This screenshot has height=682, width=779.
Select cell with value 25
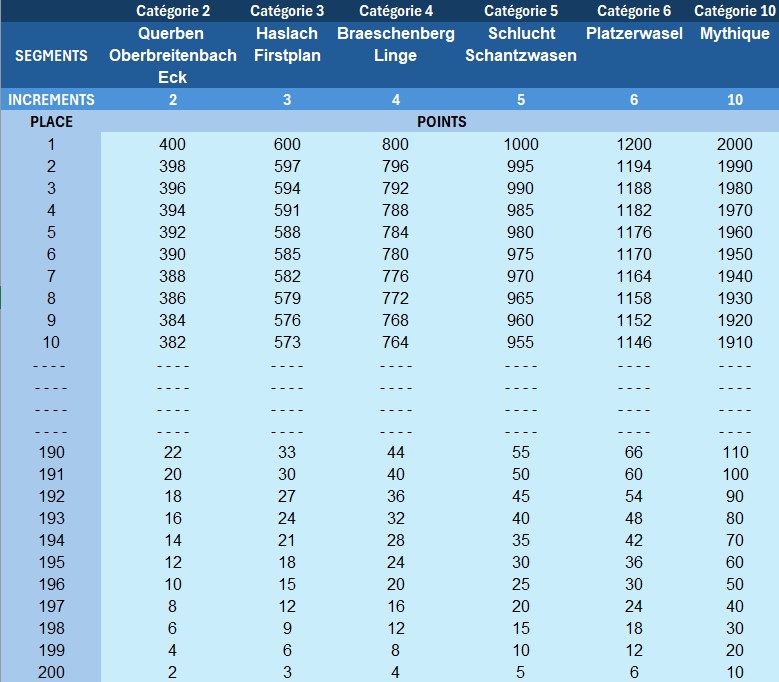coord(521,584)
